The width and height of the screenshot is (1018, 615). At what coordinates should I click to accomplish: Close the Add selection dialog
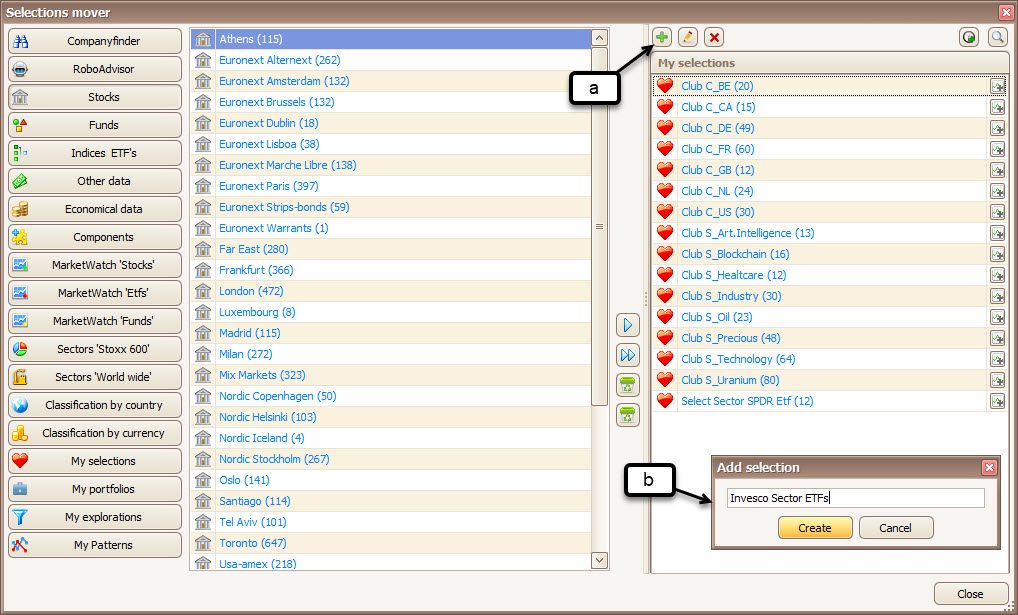pos(989,467)
